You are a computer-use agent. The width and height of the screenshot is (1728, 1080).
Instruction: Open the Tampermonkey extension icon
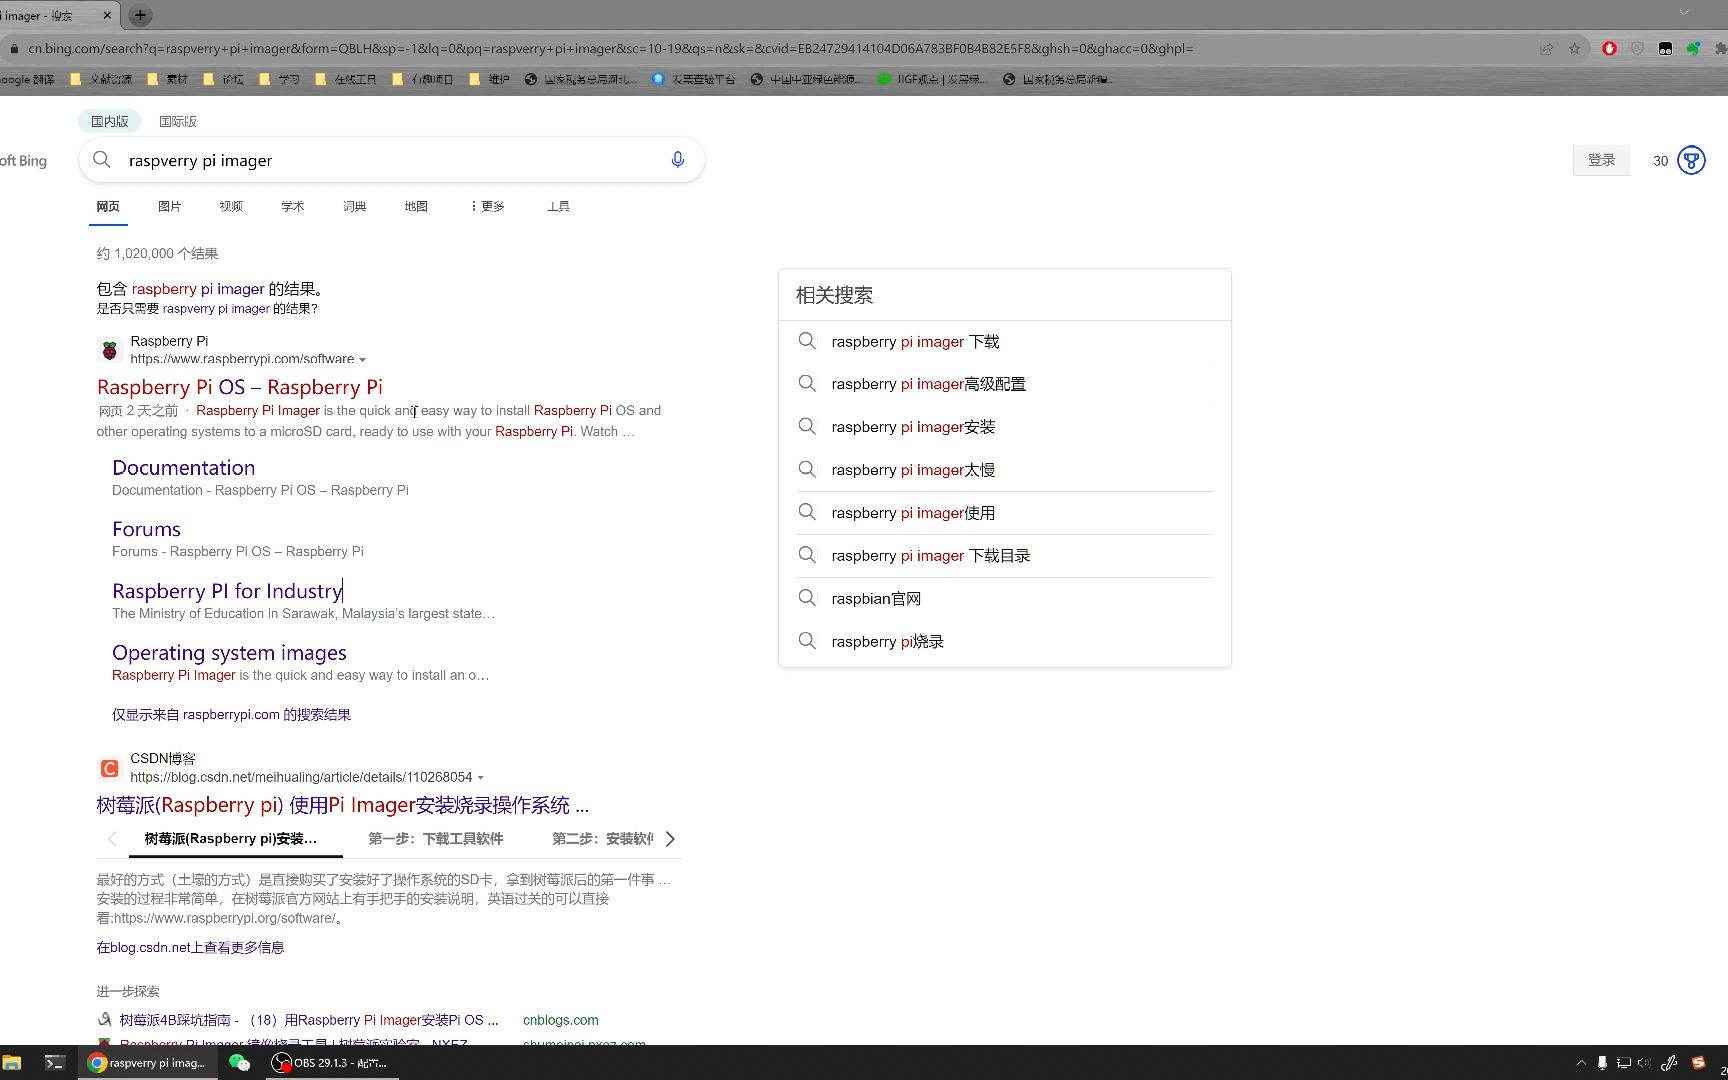[x=1665, y=48]
